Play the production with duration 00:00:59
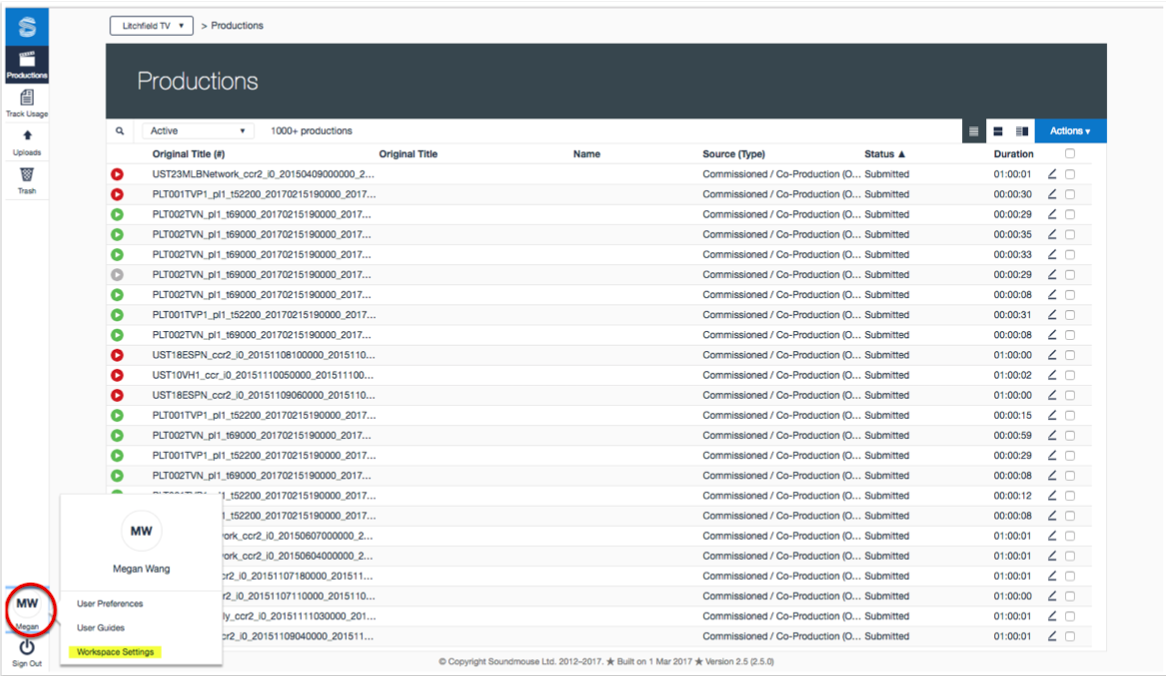Viewport: 1166px width, 676px height. click(x=117, y=435)
